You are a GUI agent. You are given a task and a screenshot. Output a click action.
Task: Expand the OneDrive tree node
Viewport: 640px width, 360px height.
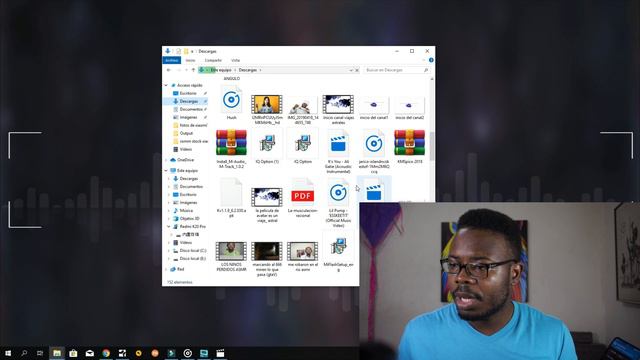166,160
